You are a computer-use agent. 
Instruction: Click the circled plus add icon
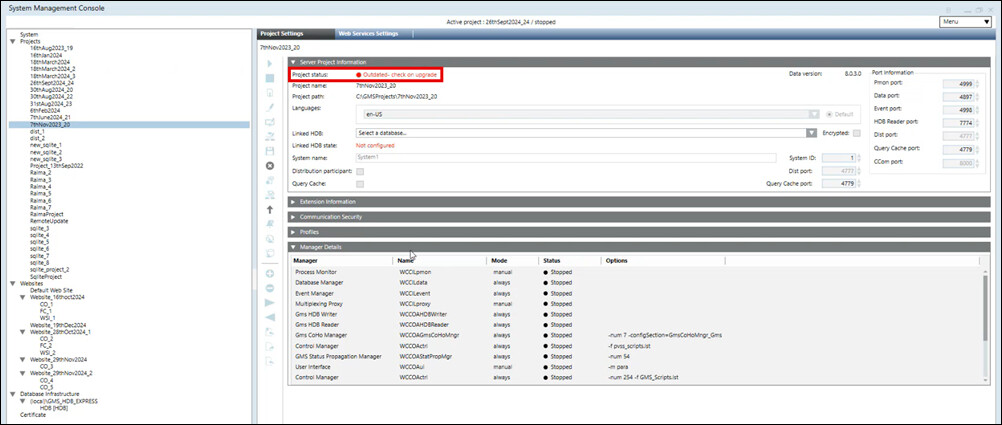[270, 273]
